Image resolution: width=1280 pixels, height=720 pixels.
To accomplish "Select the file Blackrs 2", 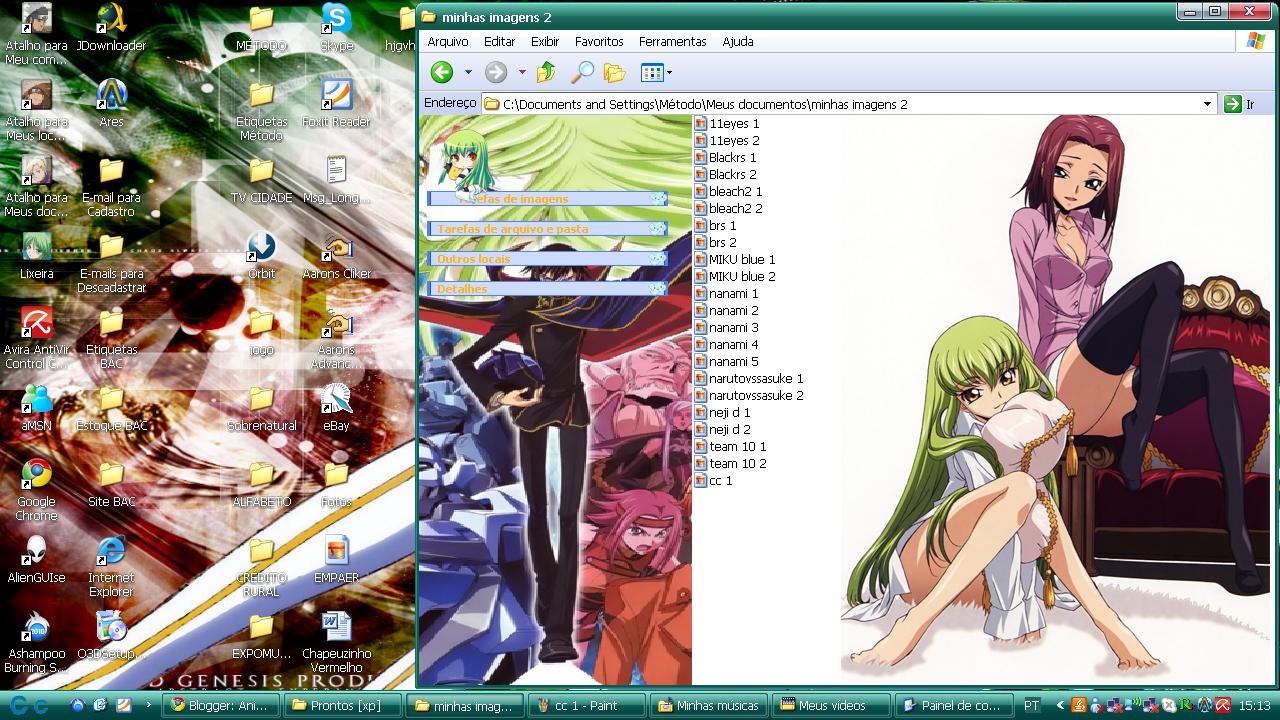I will click(726, 175).
